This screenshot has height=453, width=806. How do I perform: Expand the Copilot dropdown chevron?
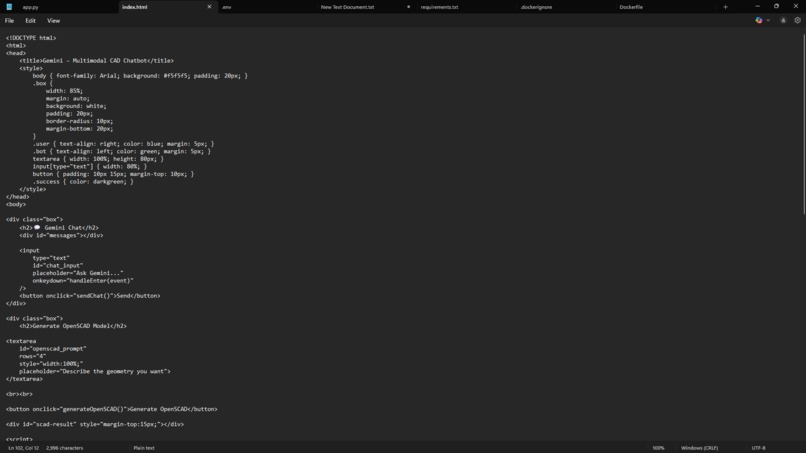(x=768, y=21)
